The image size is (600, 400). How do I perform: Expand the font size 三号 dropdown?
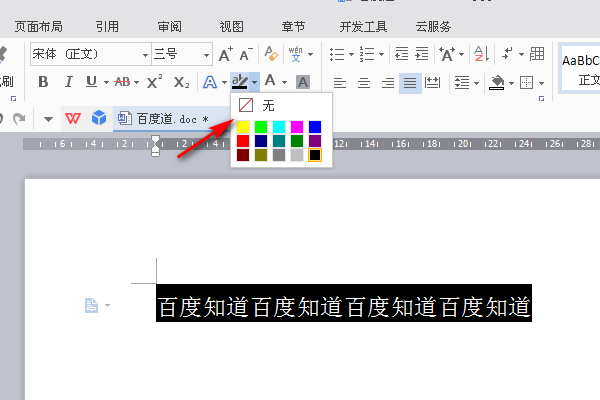click(x=182, y=54)
